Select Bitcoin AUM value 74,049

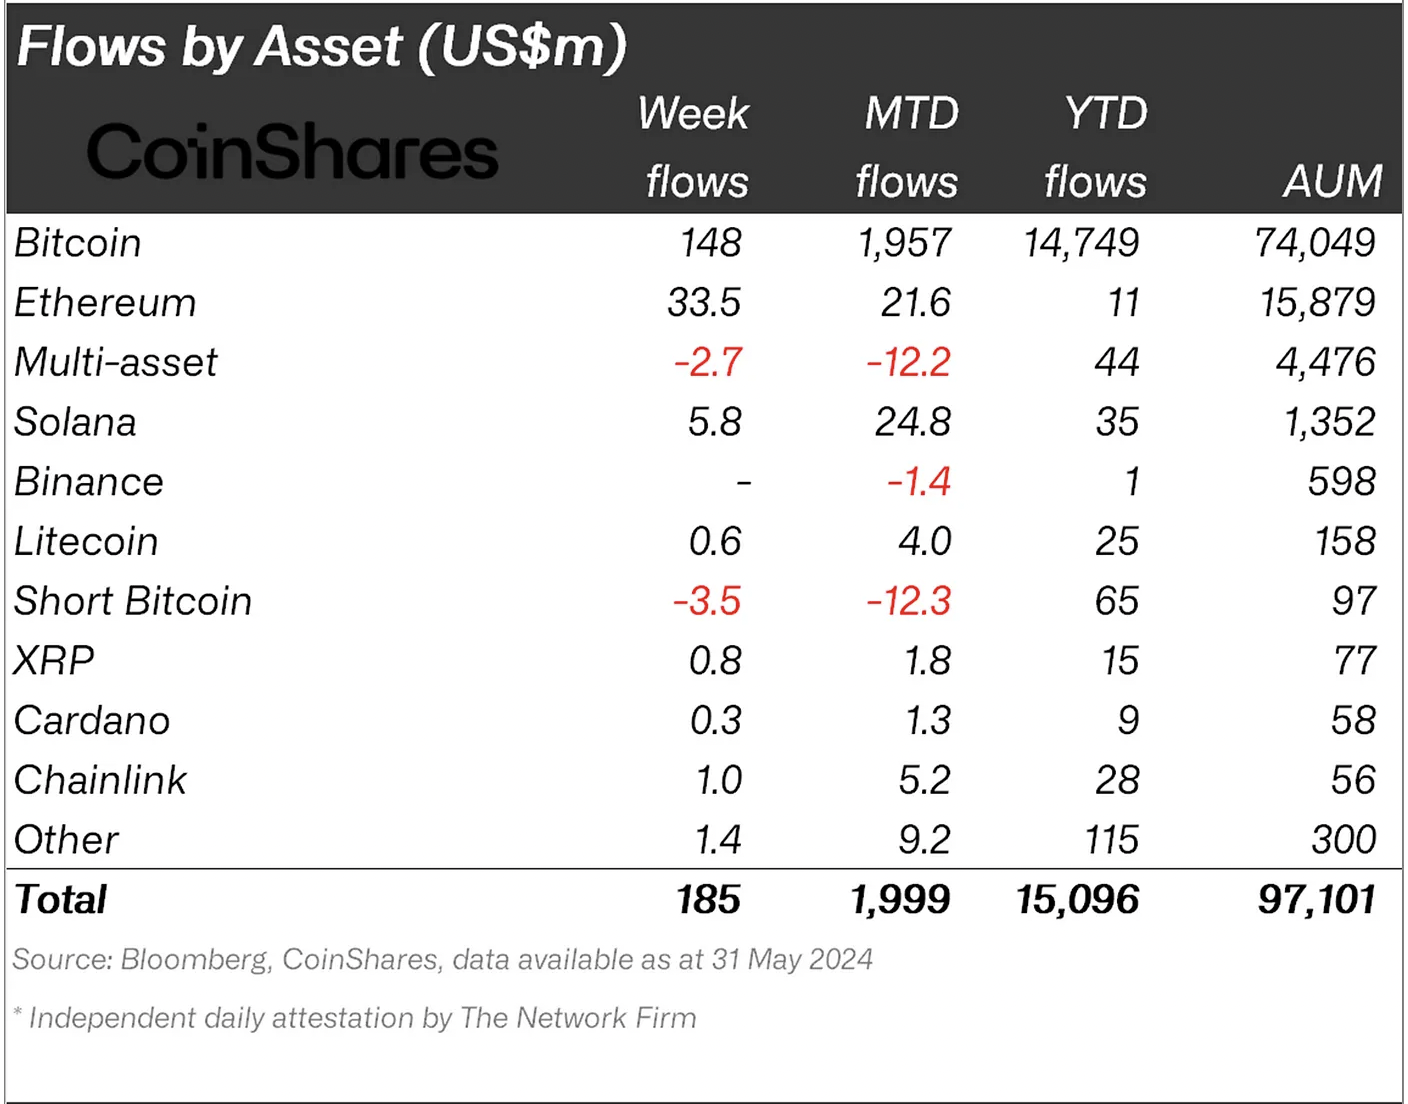pos(1315,243)
